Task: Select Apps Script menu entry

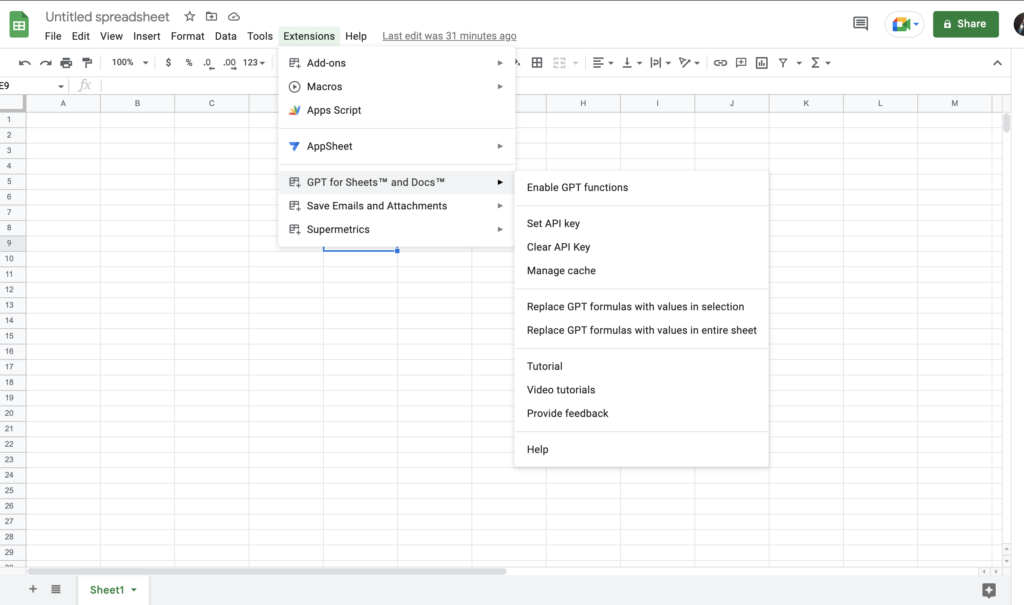Action: pos(396,110)
